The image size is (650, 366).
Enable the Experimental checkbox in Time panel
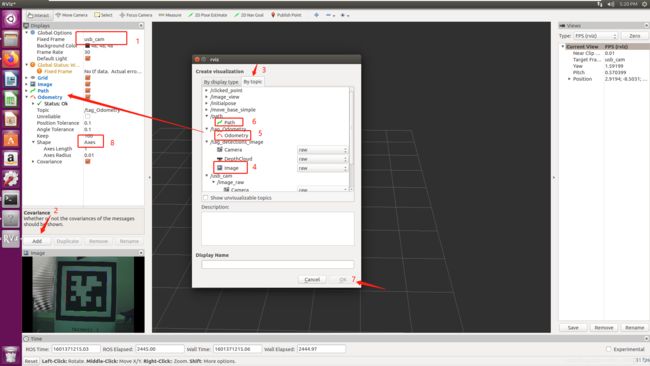click(609, 349)
